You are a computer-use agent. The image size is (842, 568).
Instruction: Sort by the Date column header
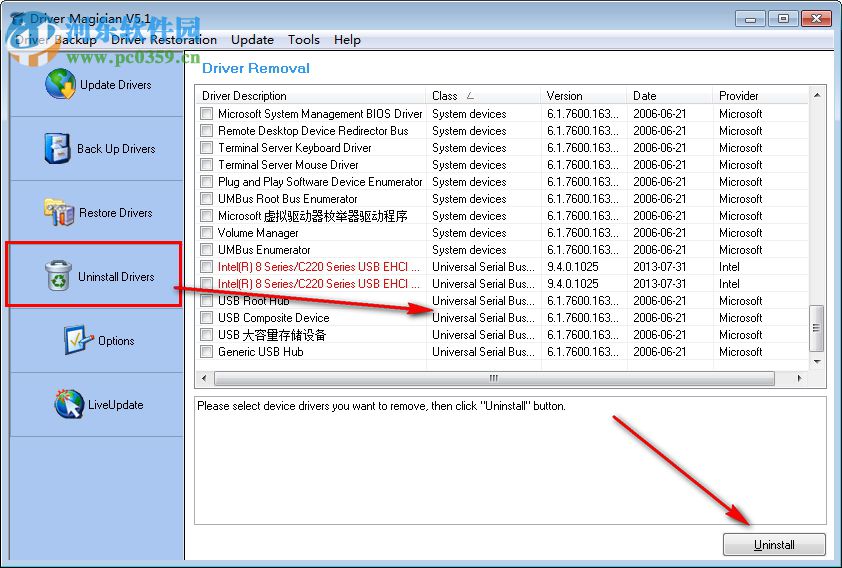[x=670, y=96]
